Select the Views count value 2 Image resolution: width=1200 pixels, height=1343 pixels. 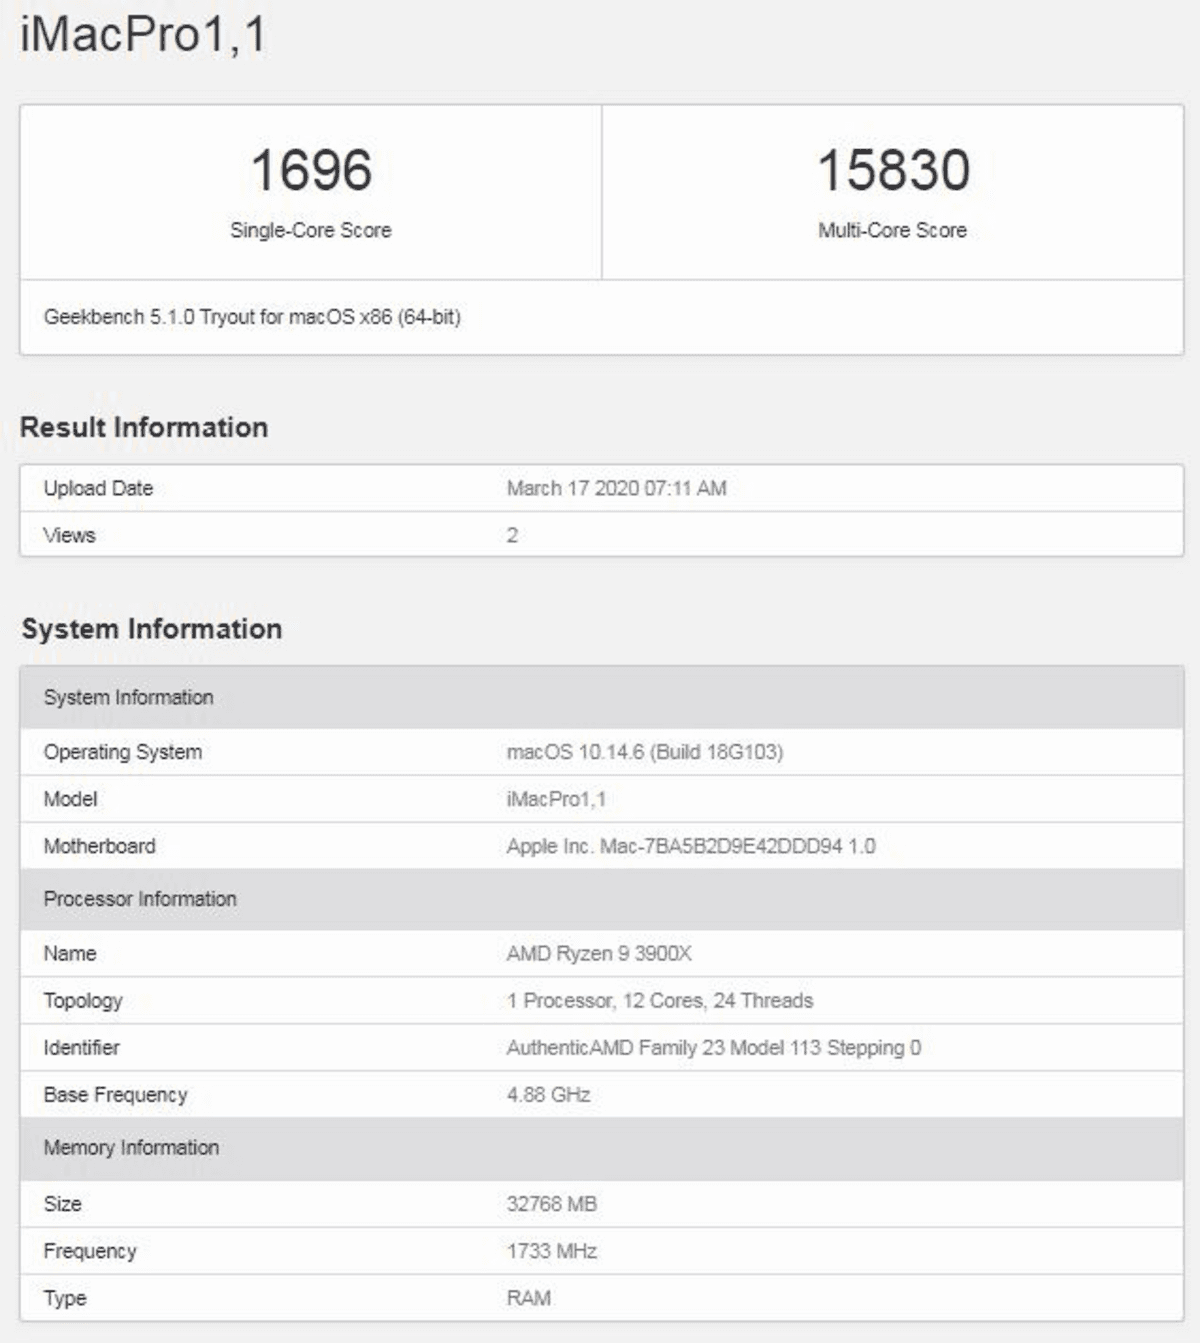click(x=512, y=535)
